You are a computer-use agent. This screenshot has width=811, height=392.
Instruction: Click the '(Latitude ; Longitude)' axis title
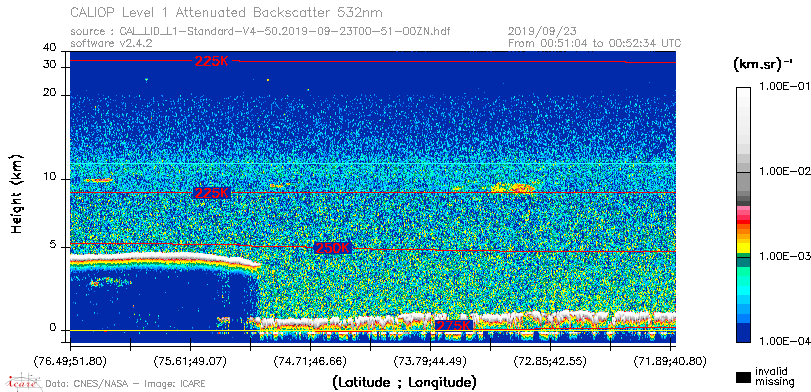point(404,383)
